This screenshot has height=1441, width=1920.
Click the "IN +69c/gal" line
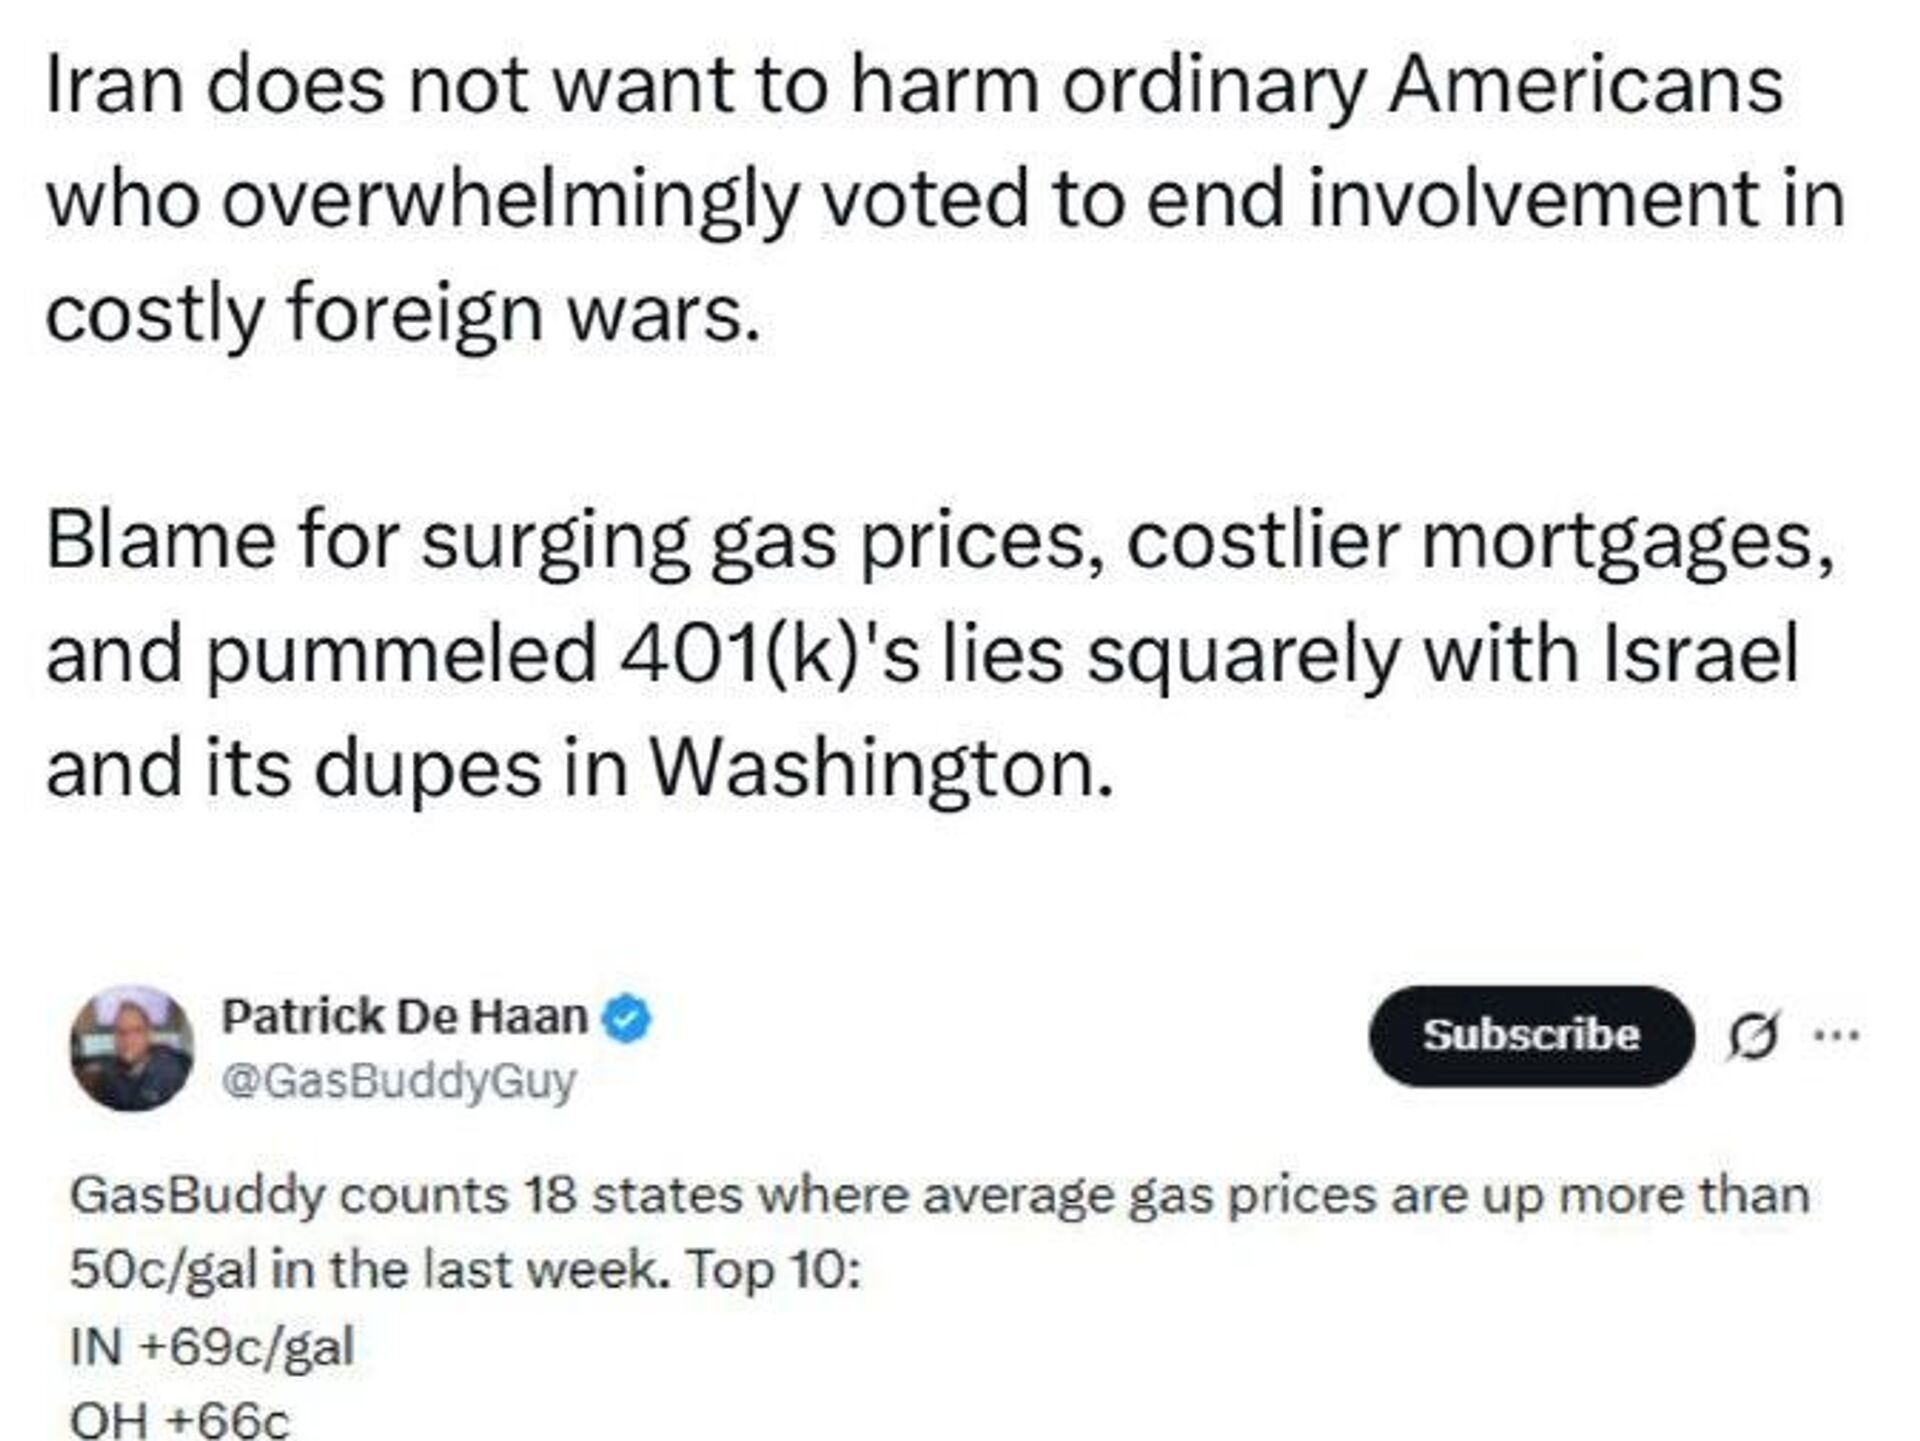pos(212,1346)
